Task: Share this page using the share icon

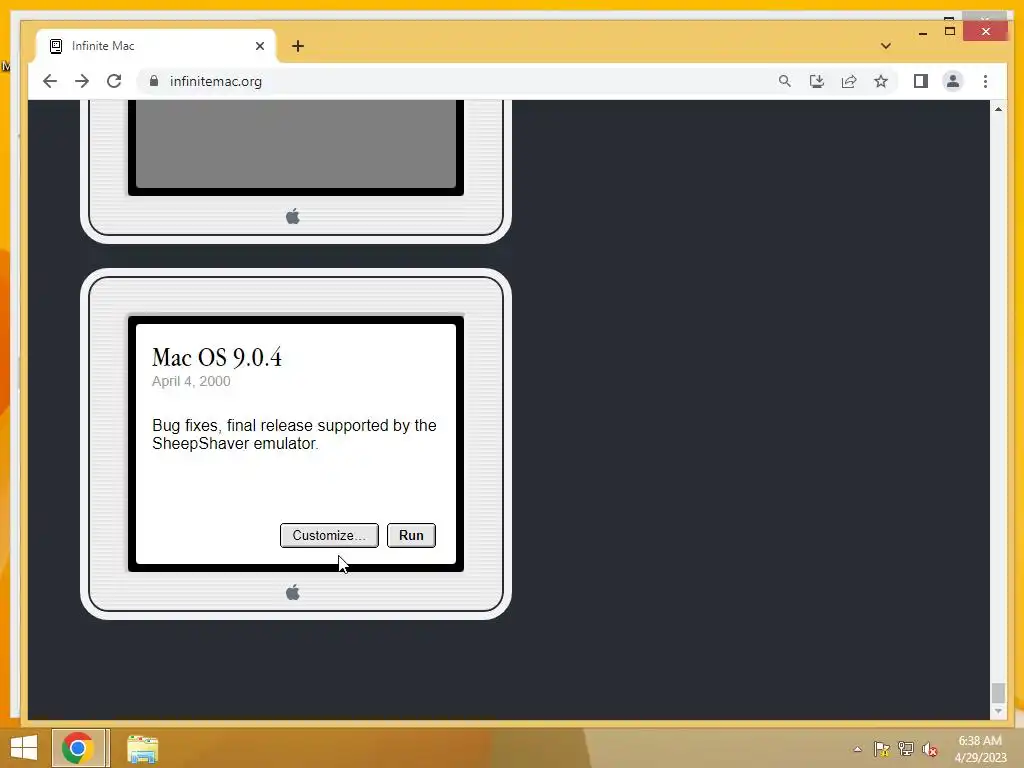Action: [849, 81]
